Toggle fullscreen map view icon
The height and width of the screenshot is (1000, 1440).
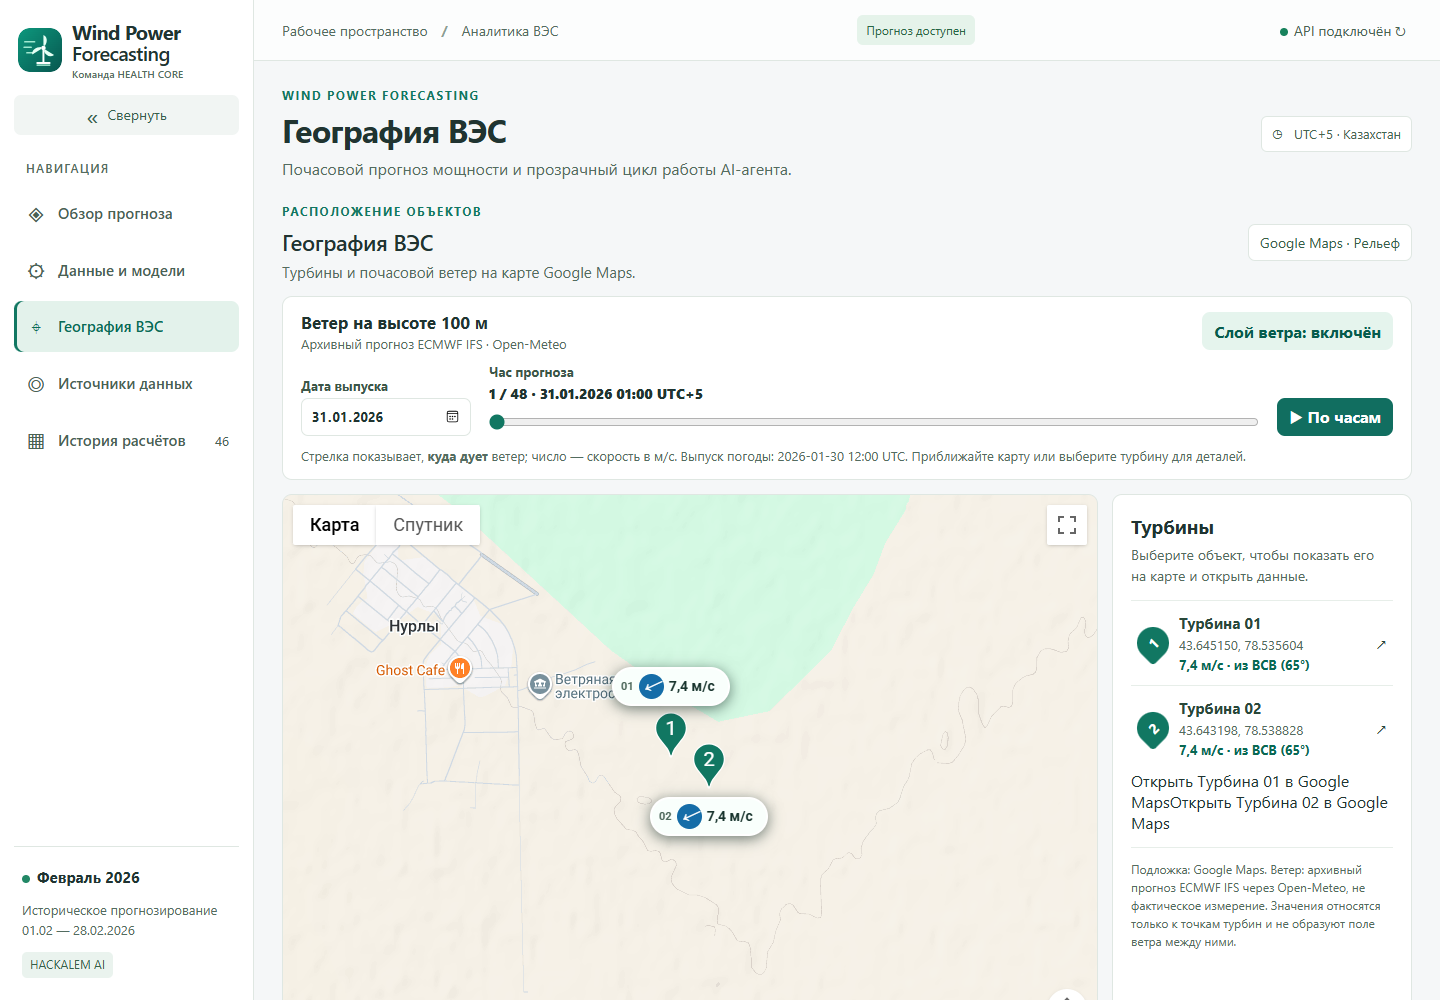click(1067, 525)
